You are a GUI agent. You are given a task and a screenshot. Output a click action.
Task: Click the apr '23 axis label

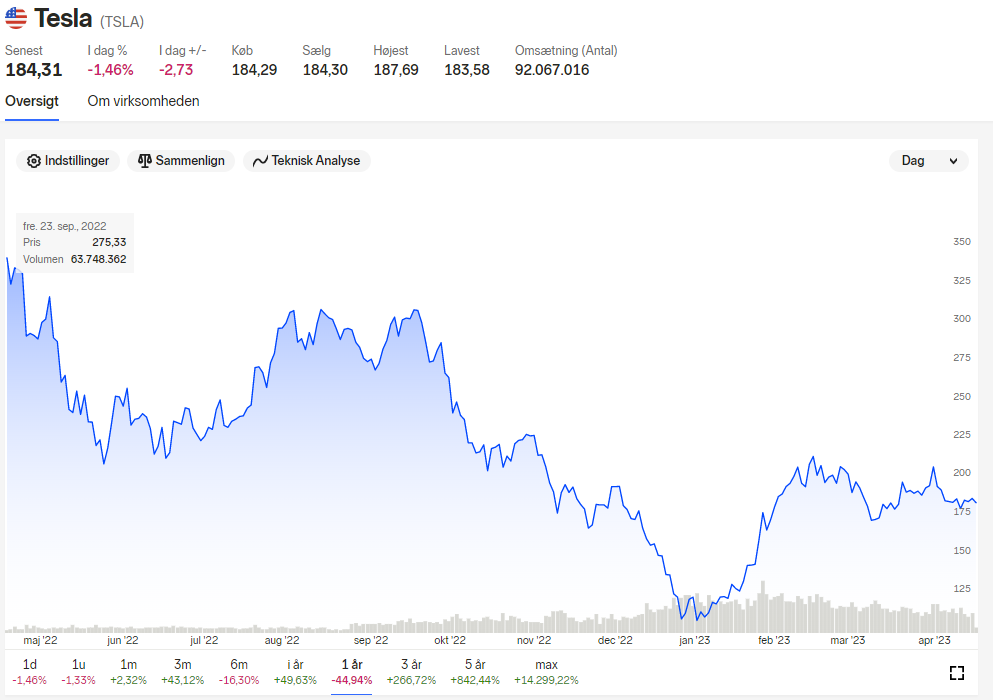click(x=934, y=640)
